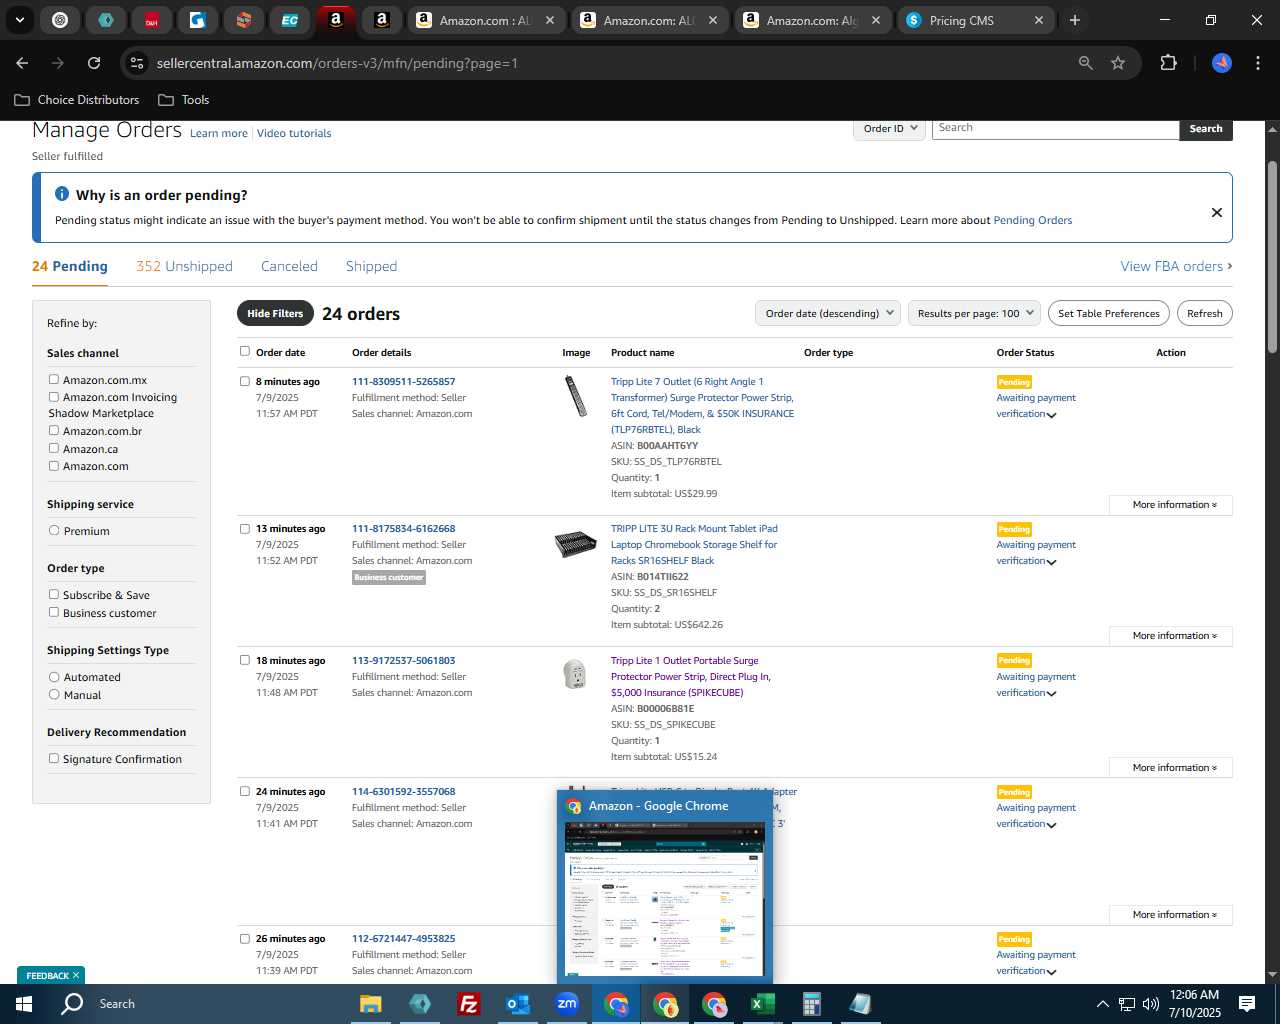Open order 113-9172537-5061803 link
Viewport: 1280px width, 1024px height.
coord(403,660)
